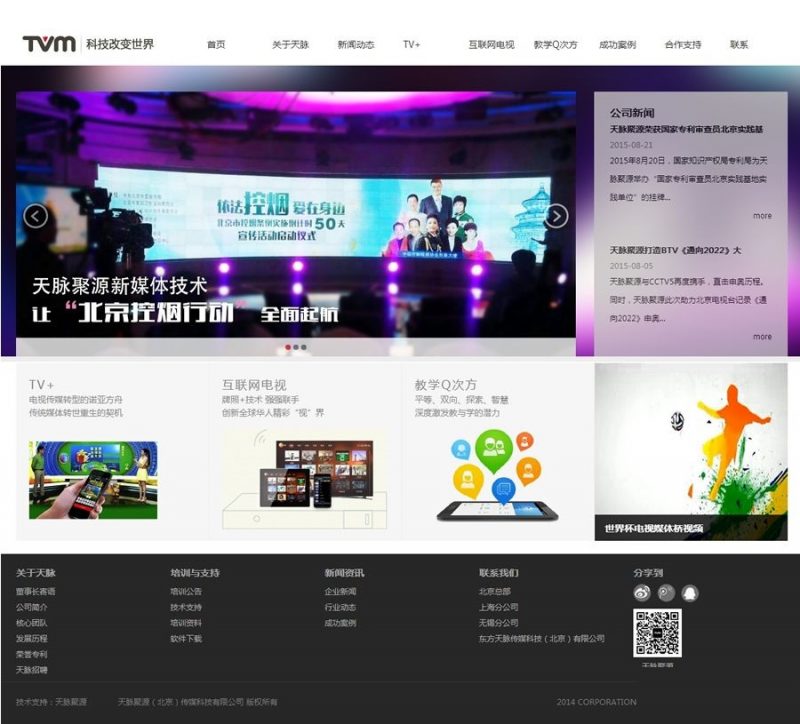The width and height of the screenshot is (800, 724).
Task: Open the 互联网电视 navigation menu
Action: (491, 45)
